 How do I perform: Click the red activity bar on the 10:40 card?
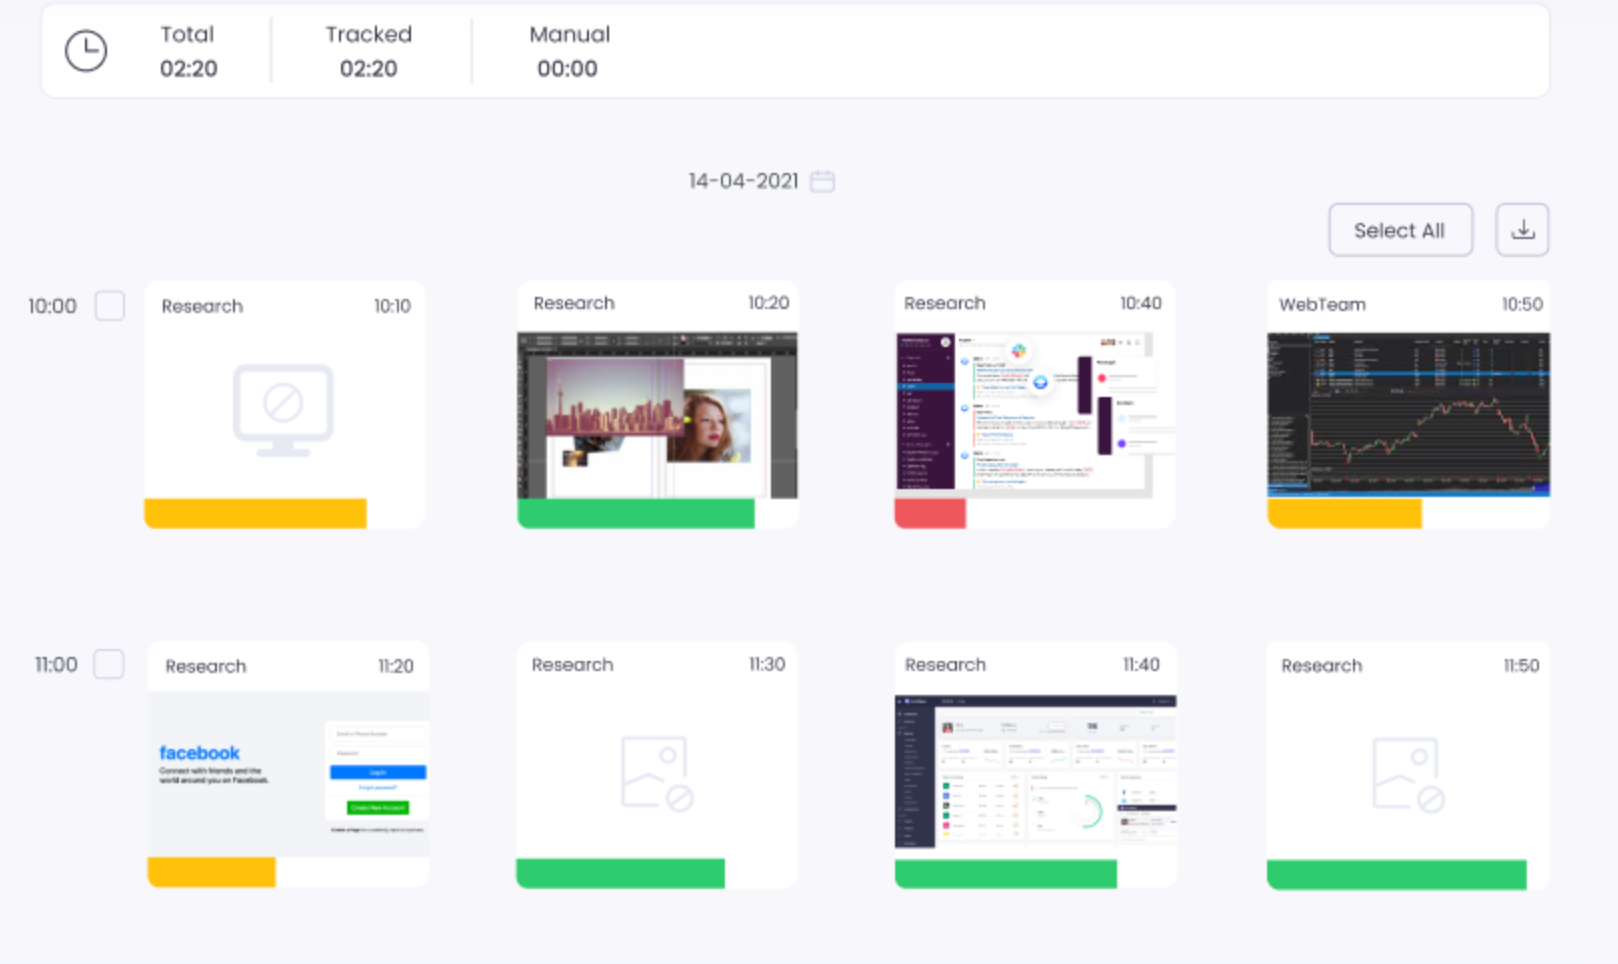point(930,514)
